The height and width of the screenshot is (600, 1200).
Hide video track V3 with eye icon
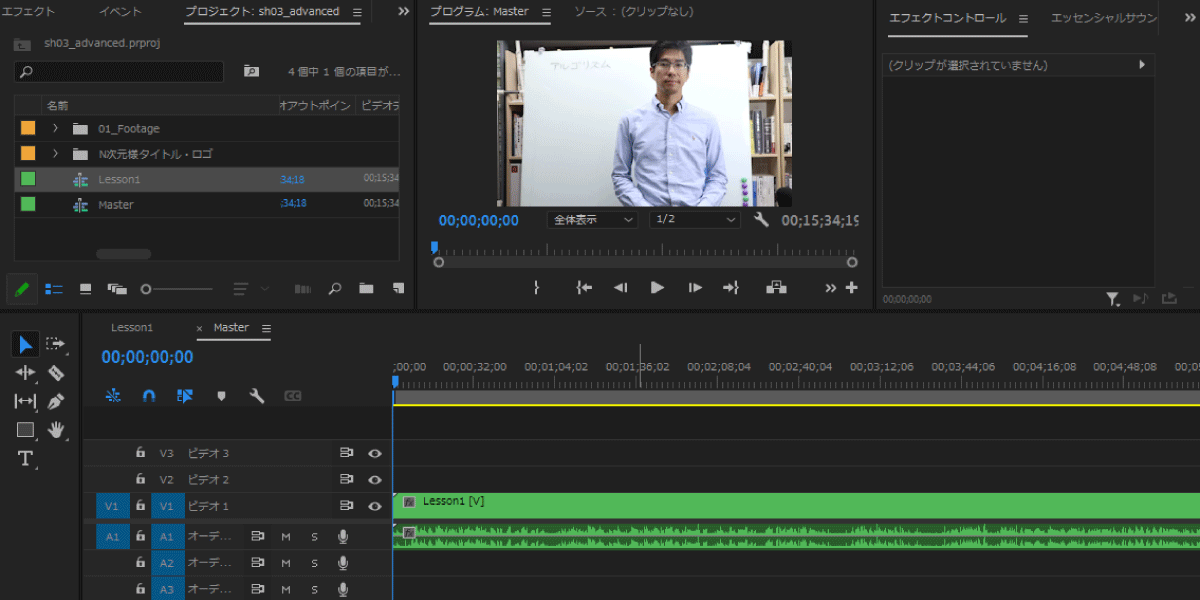coord(375,453)
